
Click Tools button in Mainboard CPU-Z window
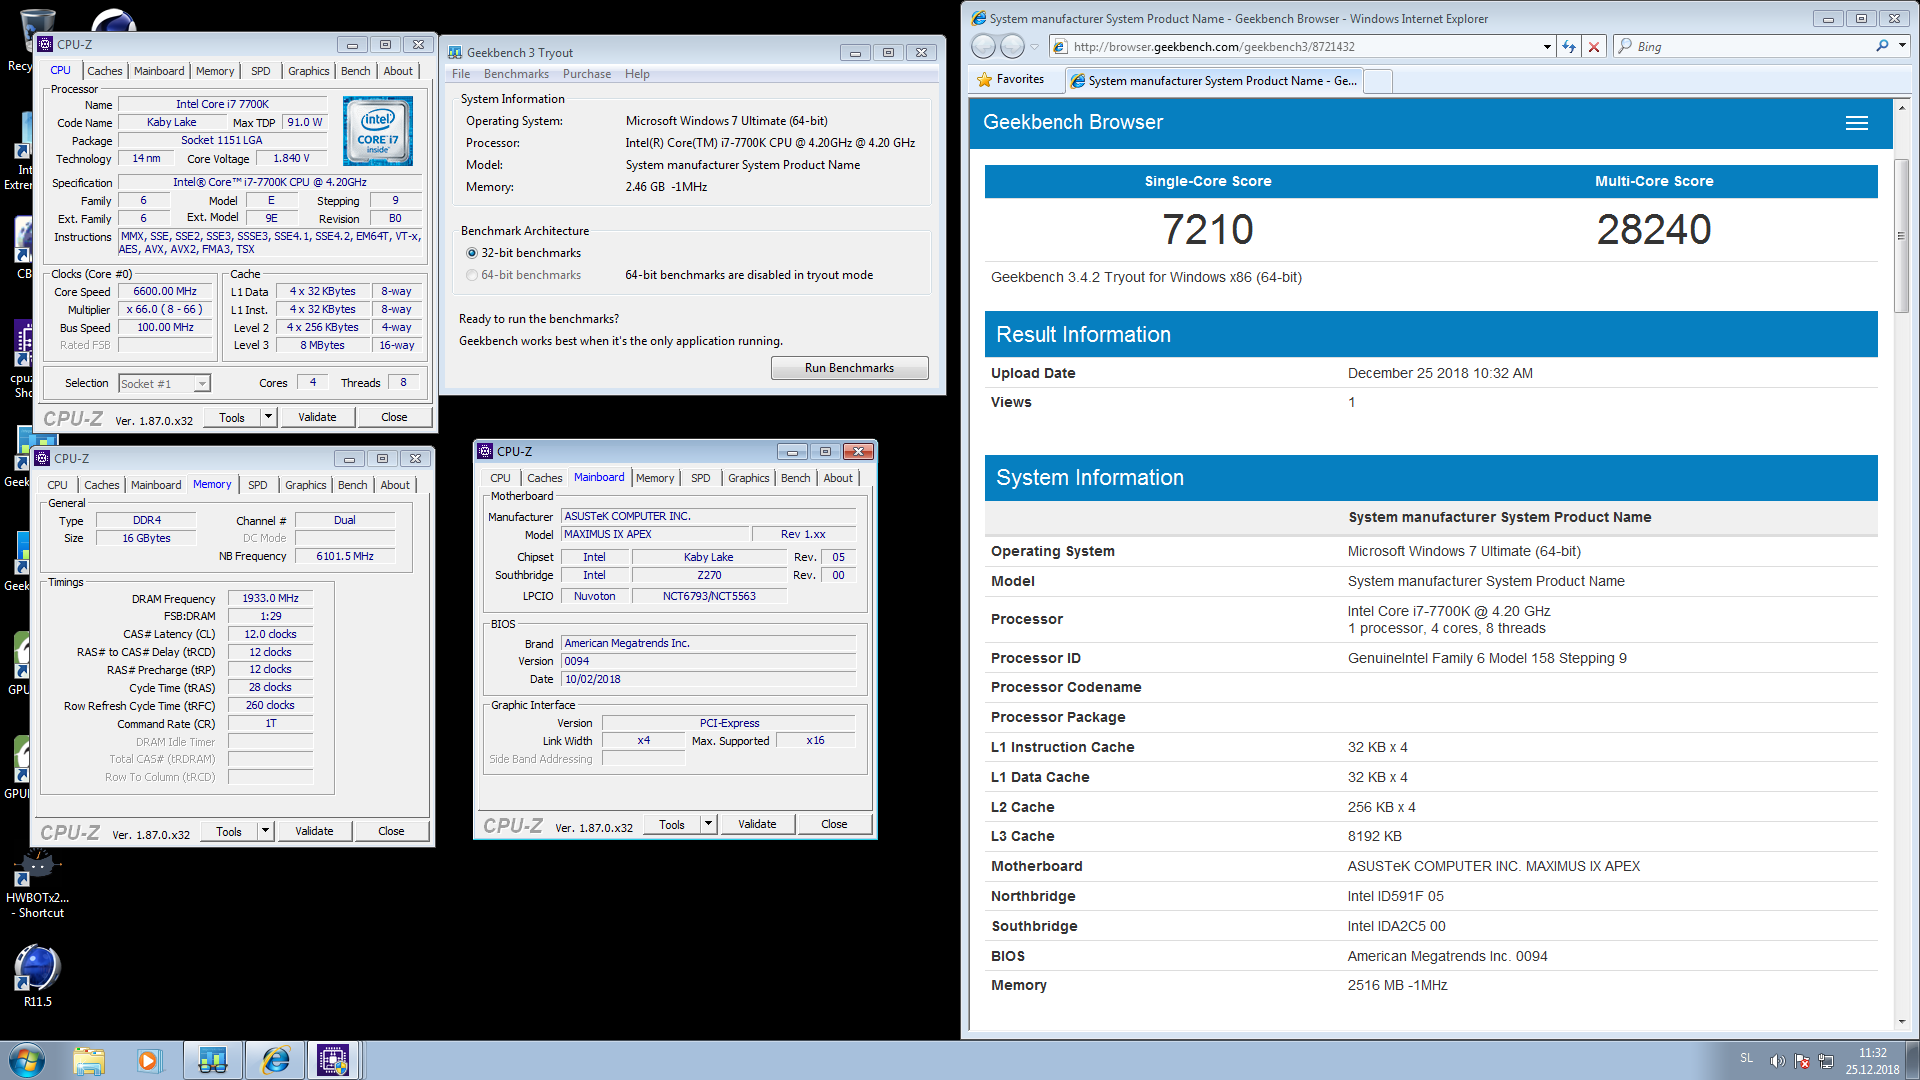672,824
